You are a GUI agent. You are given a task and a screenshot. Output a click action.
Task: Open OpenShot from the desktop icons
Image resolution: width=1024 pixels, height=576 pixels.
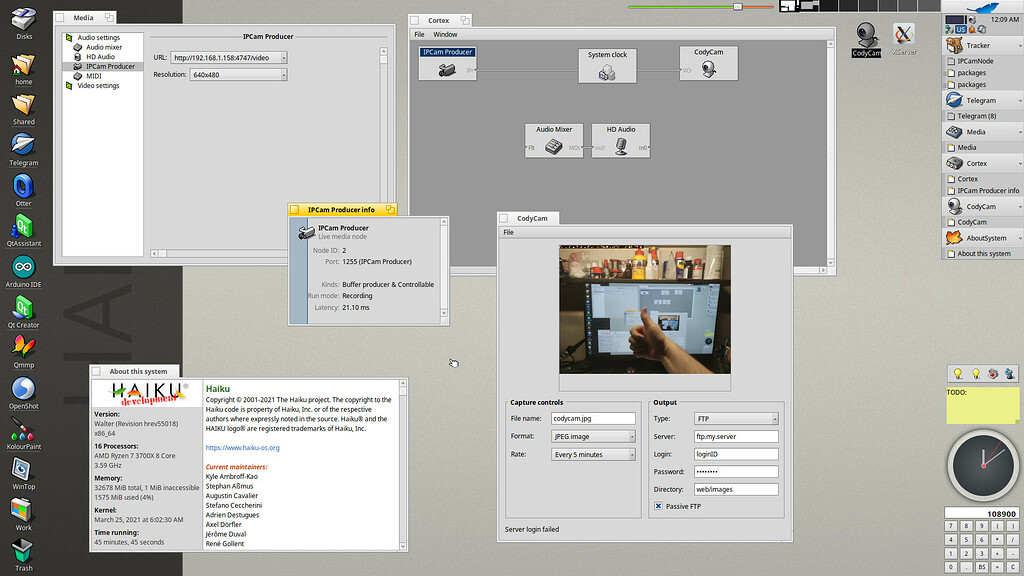click(23, 392)
